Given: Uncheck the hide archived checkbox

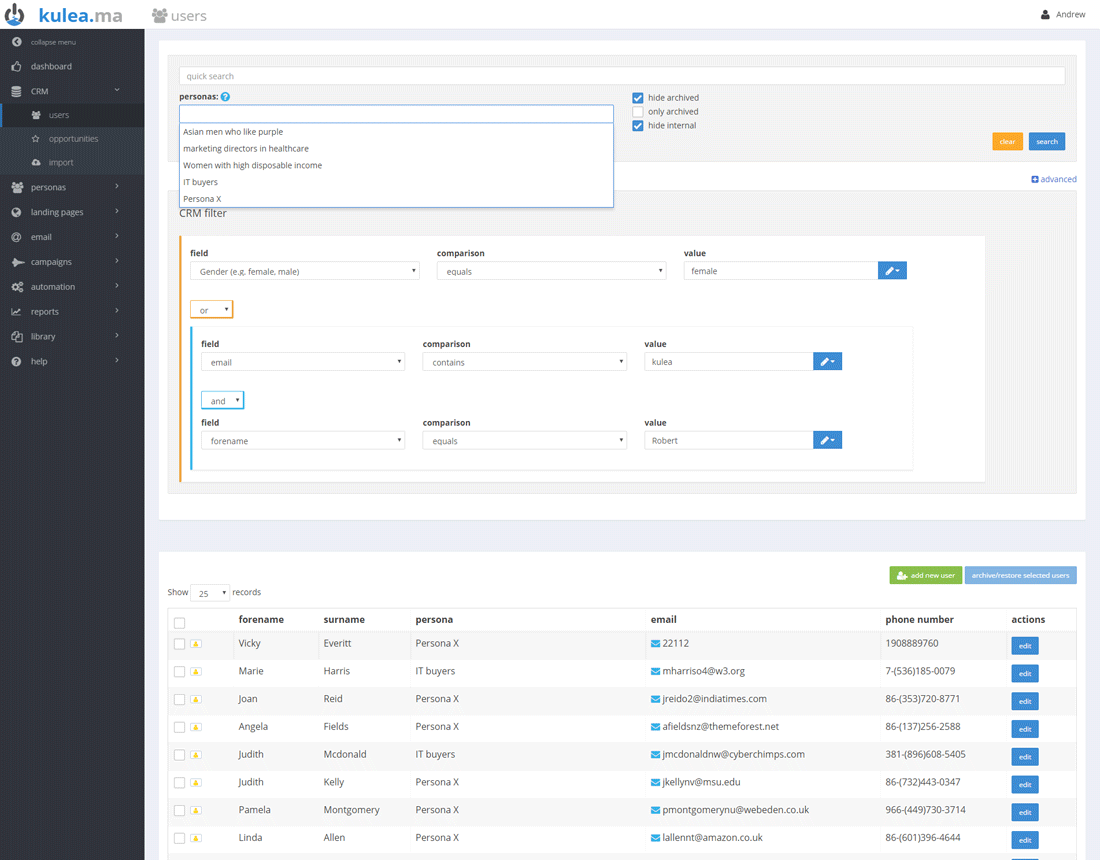Looking at the screenshot, I should click(x=638, y=98).
